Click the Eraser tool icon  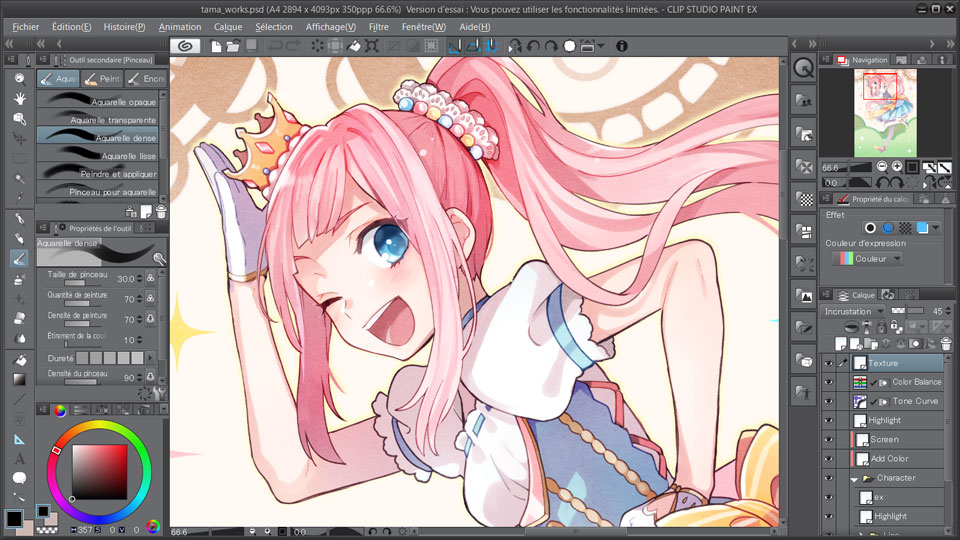click(x=20, y=318)
